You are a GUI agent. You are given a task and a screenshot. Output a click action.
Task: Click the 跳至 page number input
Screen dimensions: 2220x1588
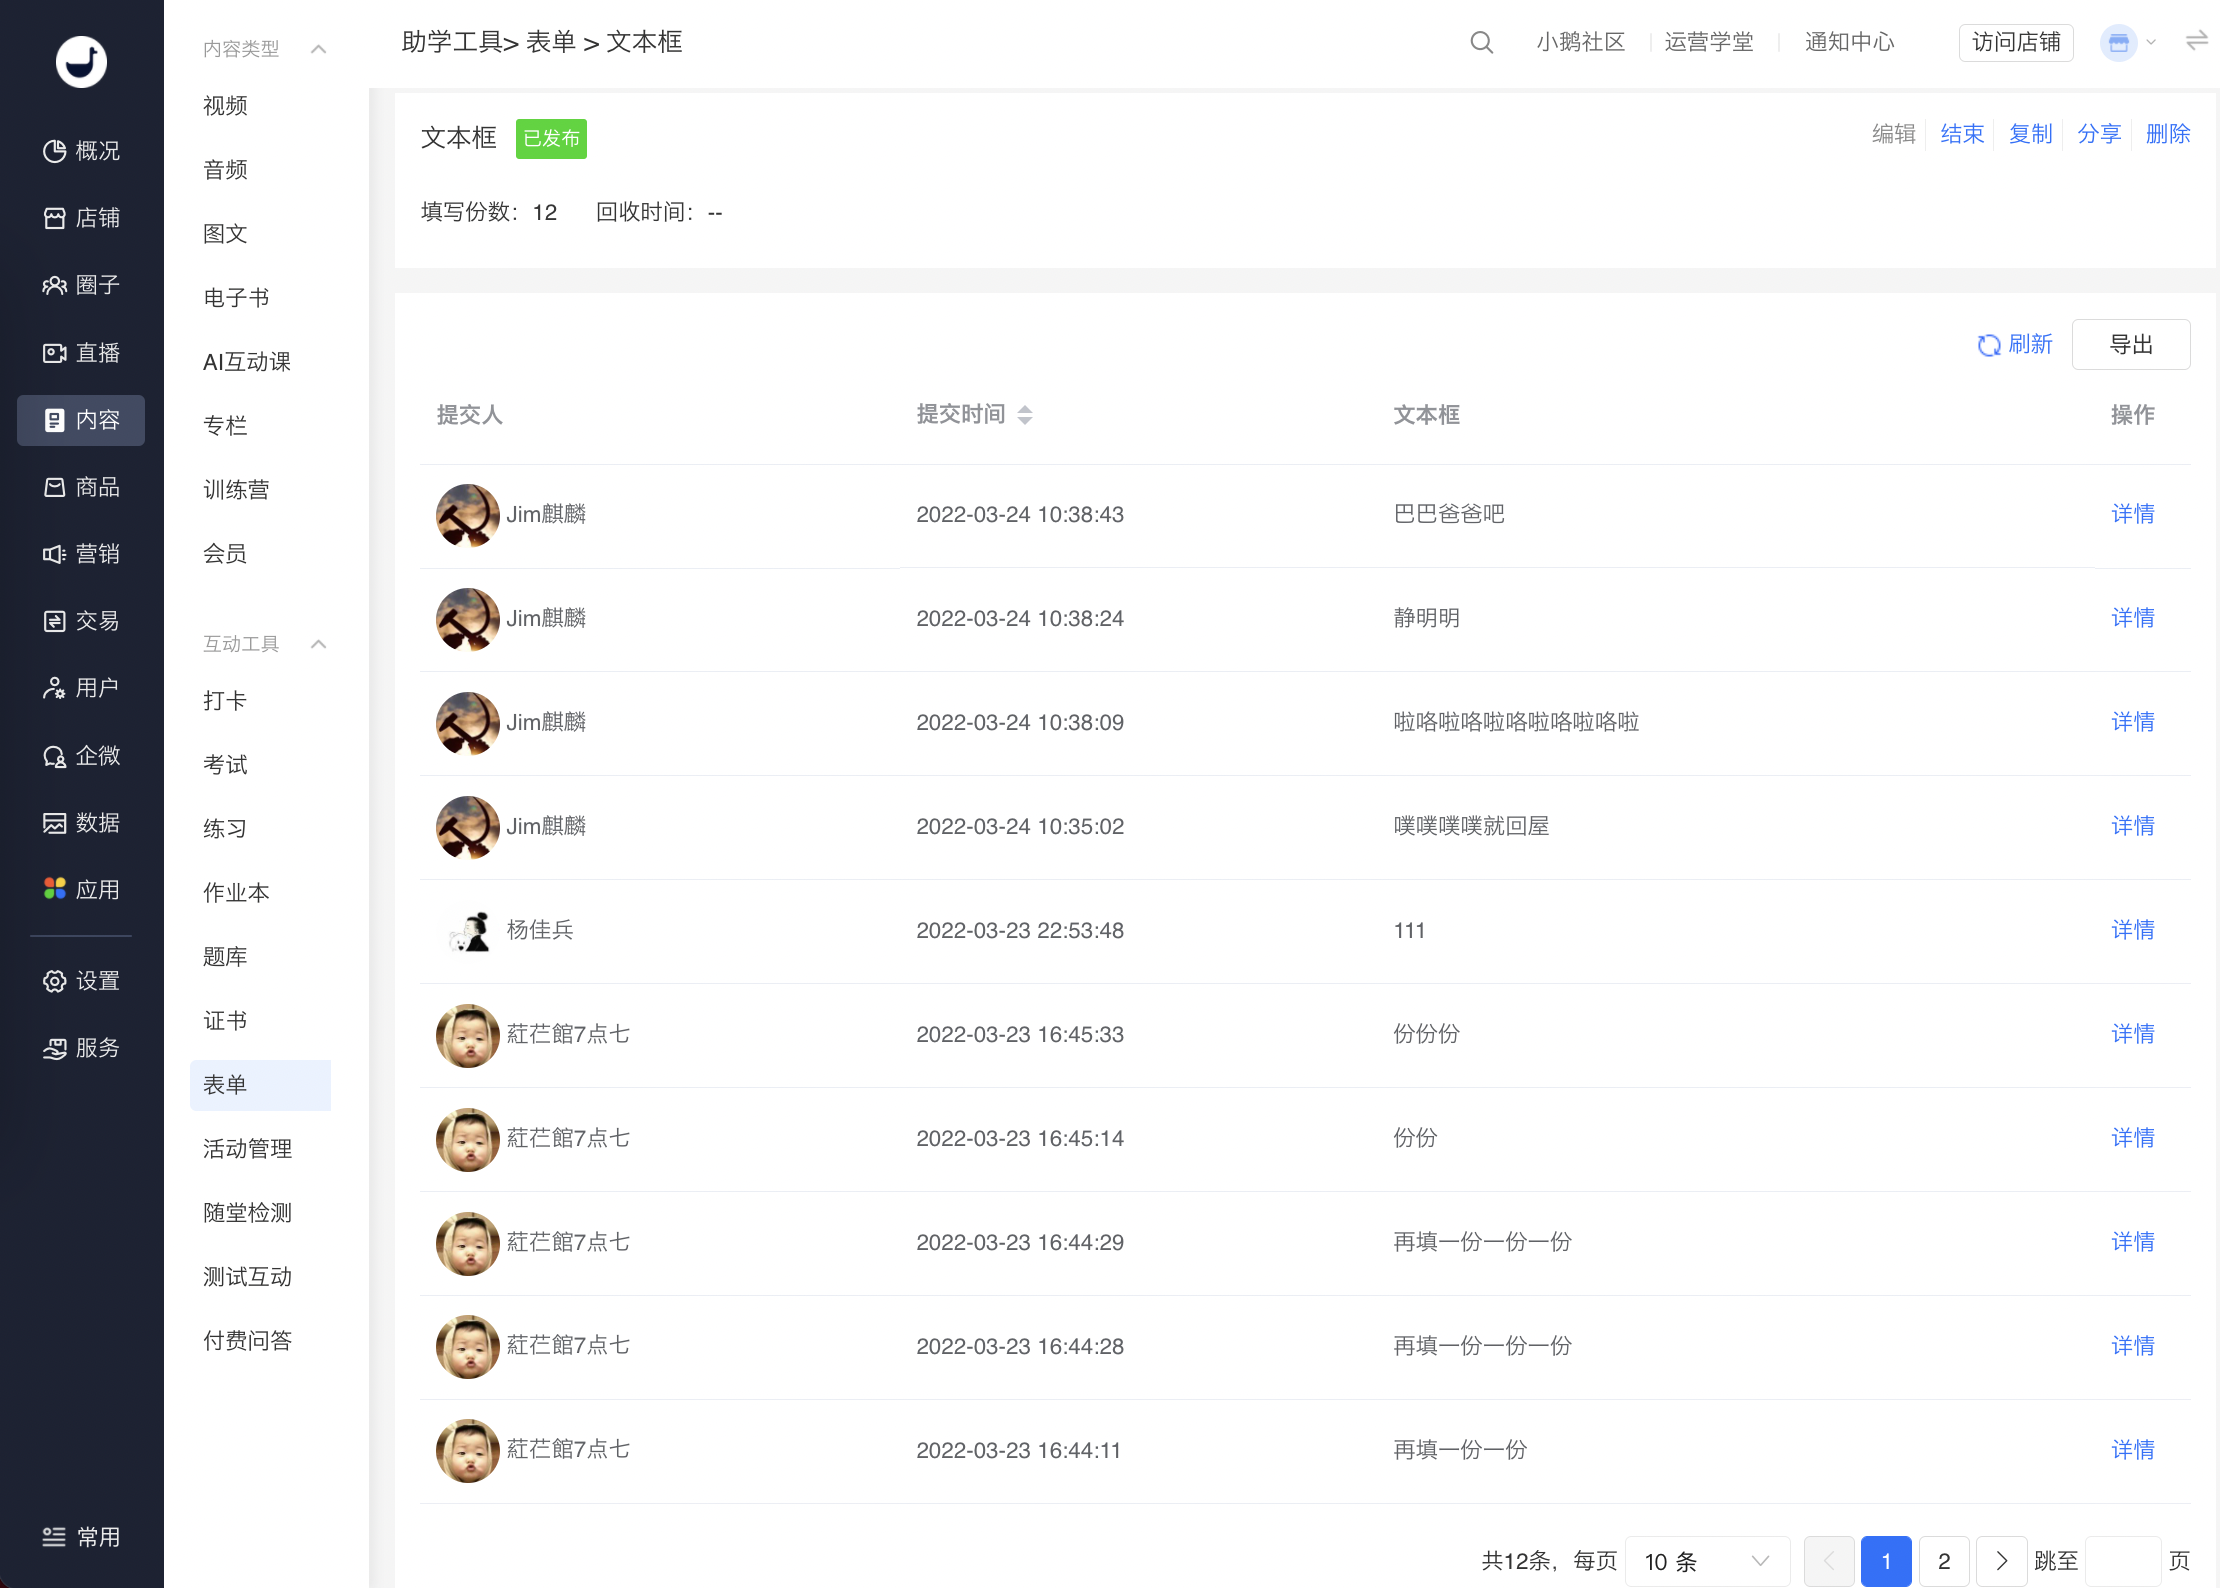click(x=2124, y=1561)
